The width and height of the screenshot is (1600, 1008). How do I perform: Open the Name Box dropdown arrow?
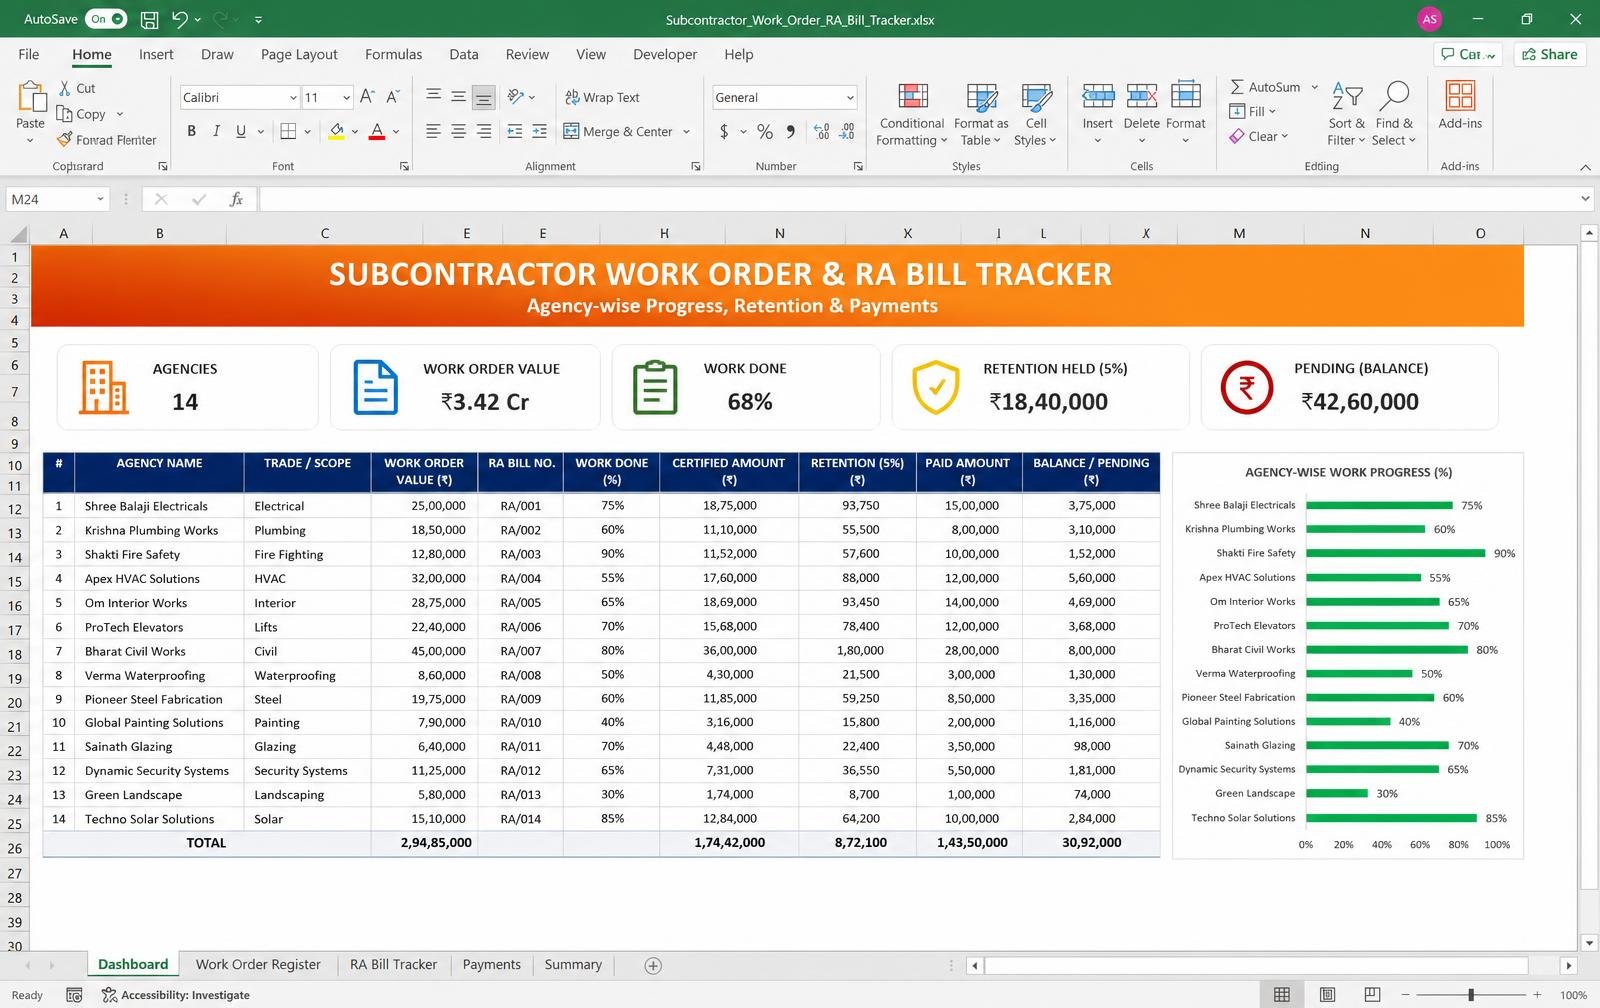coord(100,199)
